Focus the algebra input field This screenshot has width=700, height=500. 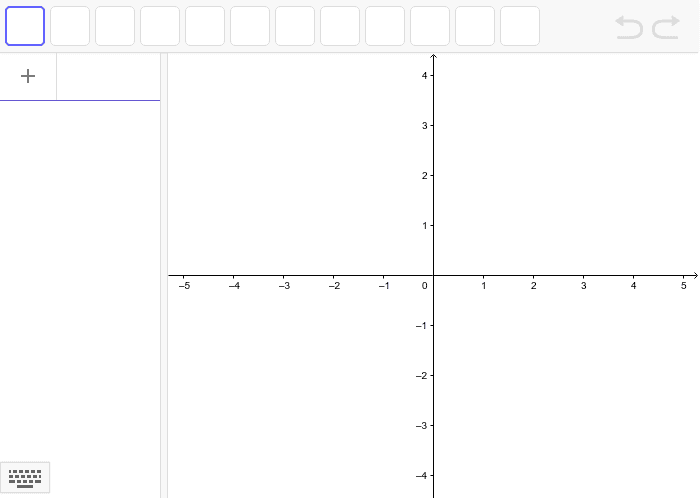pos(108,76)
